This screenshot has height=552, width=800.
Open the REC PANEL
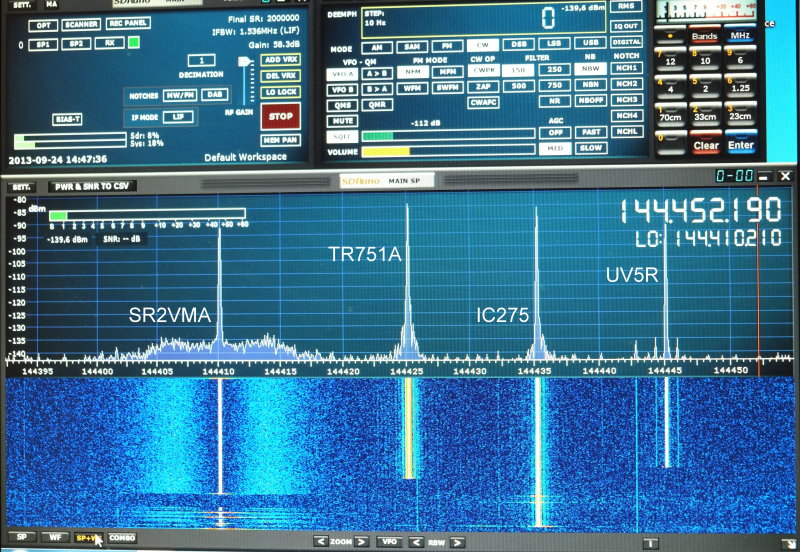128,23
